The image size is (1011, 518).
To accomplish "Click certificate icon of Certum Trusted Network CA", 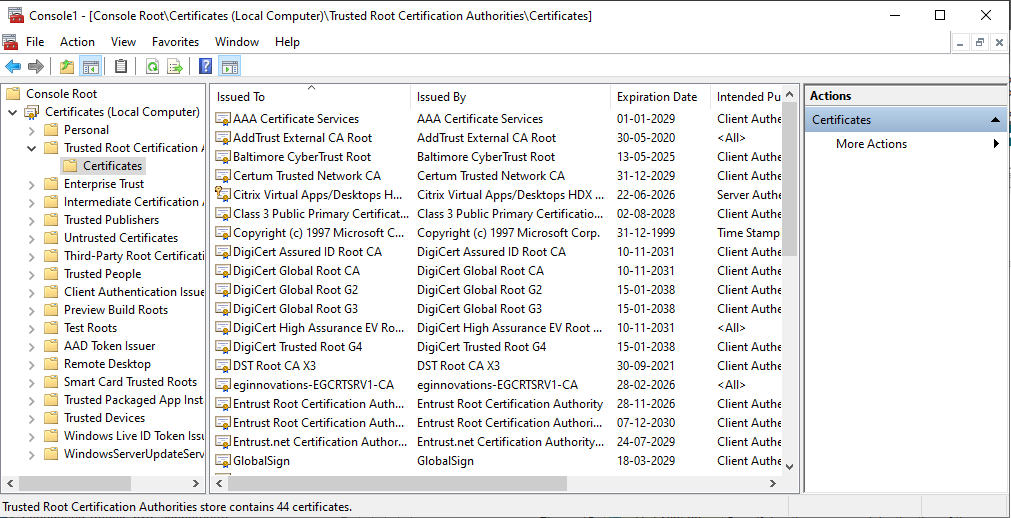I will pos(222,175).
